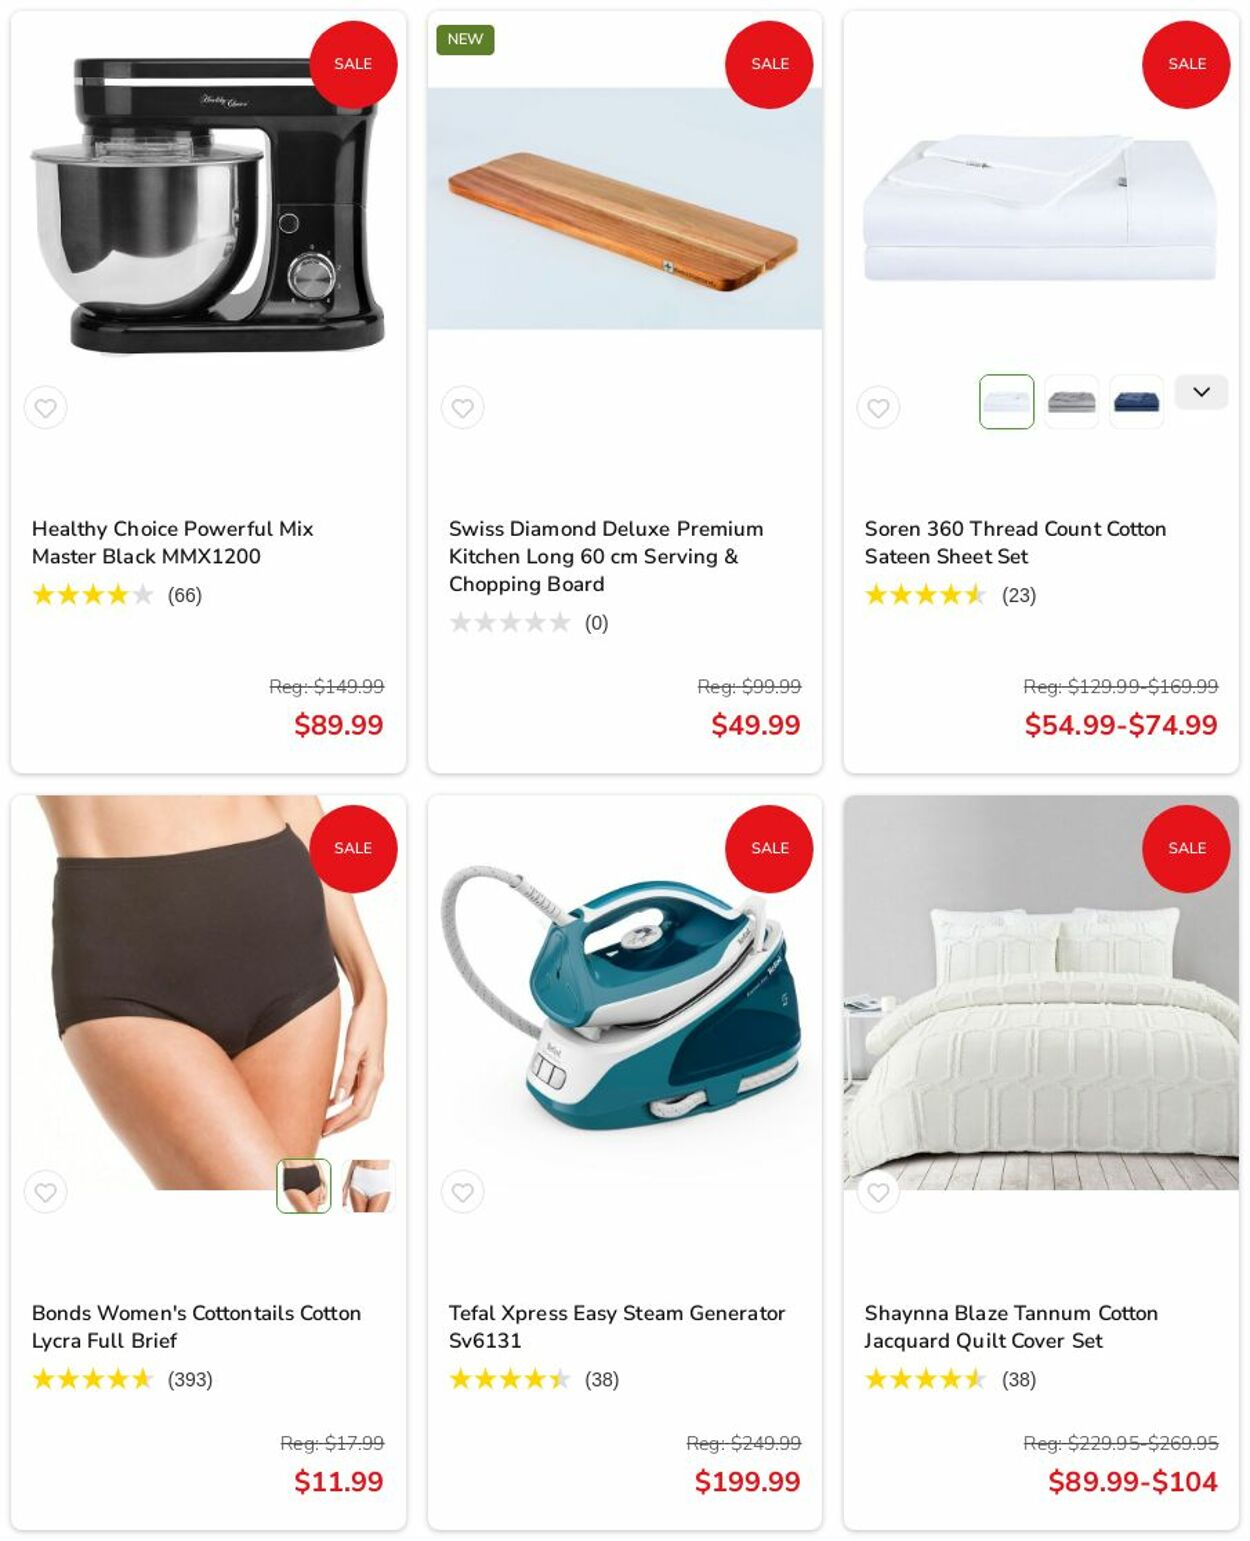This screenshot has height=1541, width=1250.
Task: Add Shaynna Blaze quilt cover to wishlist
Action: click(x=878, y=1192)
